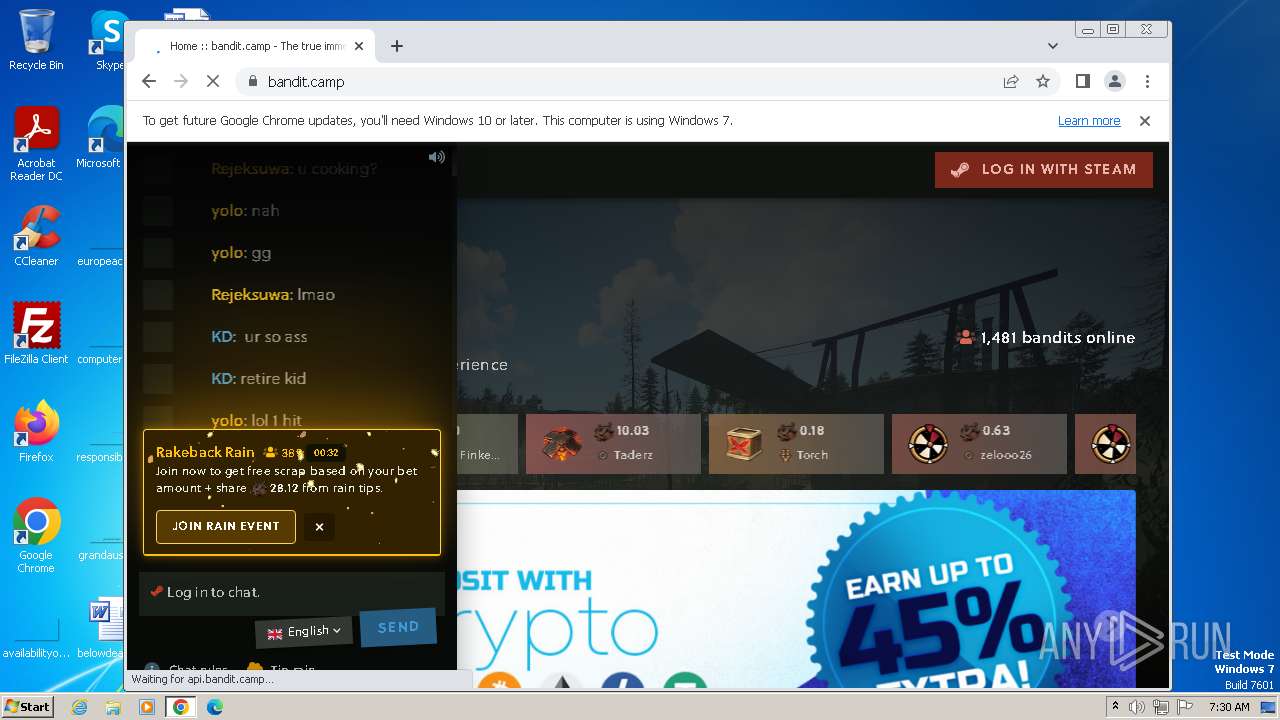Viewport: 1280px width, 720px height.
Task: Open the CCleaner desktop icon
Action: pos(36,236)
